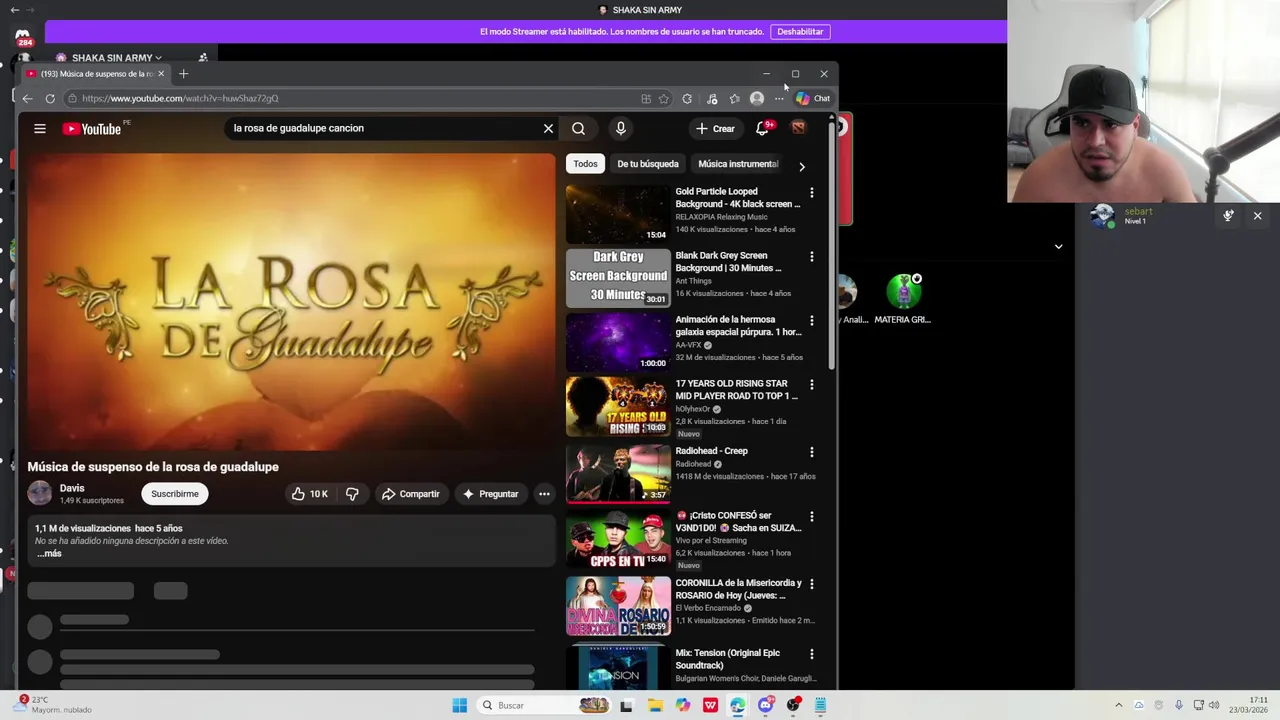Open browser extensions puzzle icon
Viewport: 1280px width, 720px height.
pyautogui.click(x=687, y=98)
